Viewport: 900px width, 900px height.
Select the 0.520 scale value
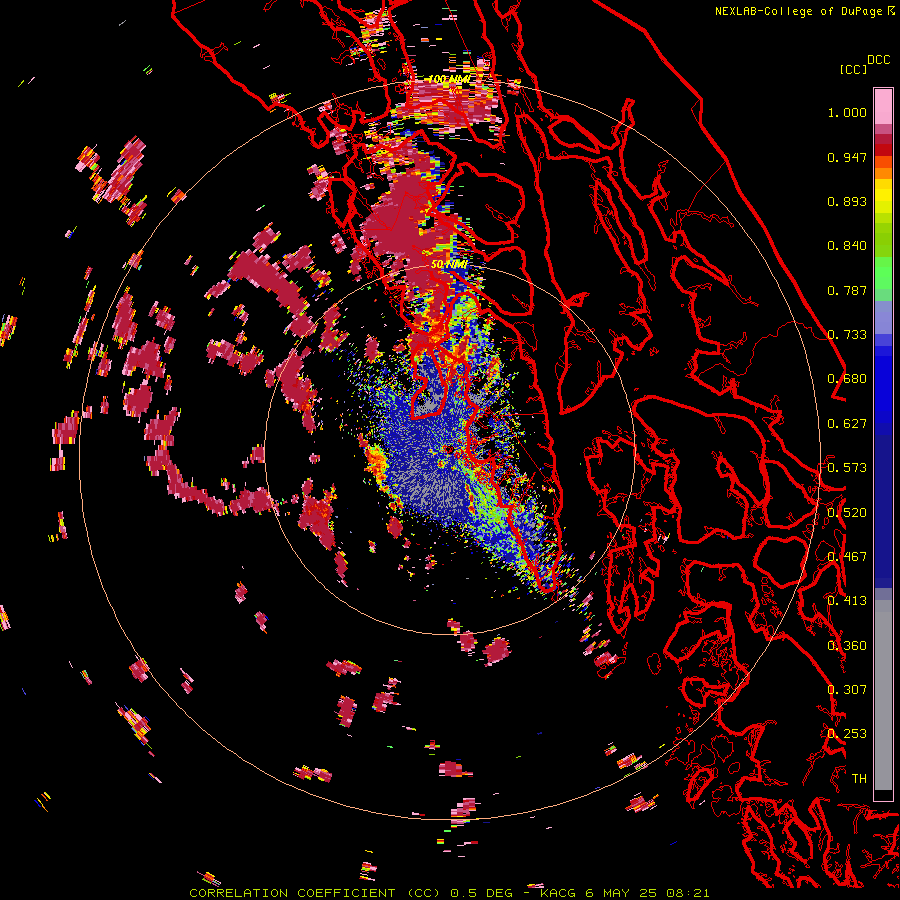pos(847,512)
